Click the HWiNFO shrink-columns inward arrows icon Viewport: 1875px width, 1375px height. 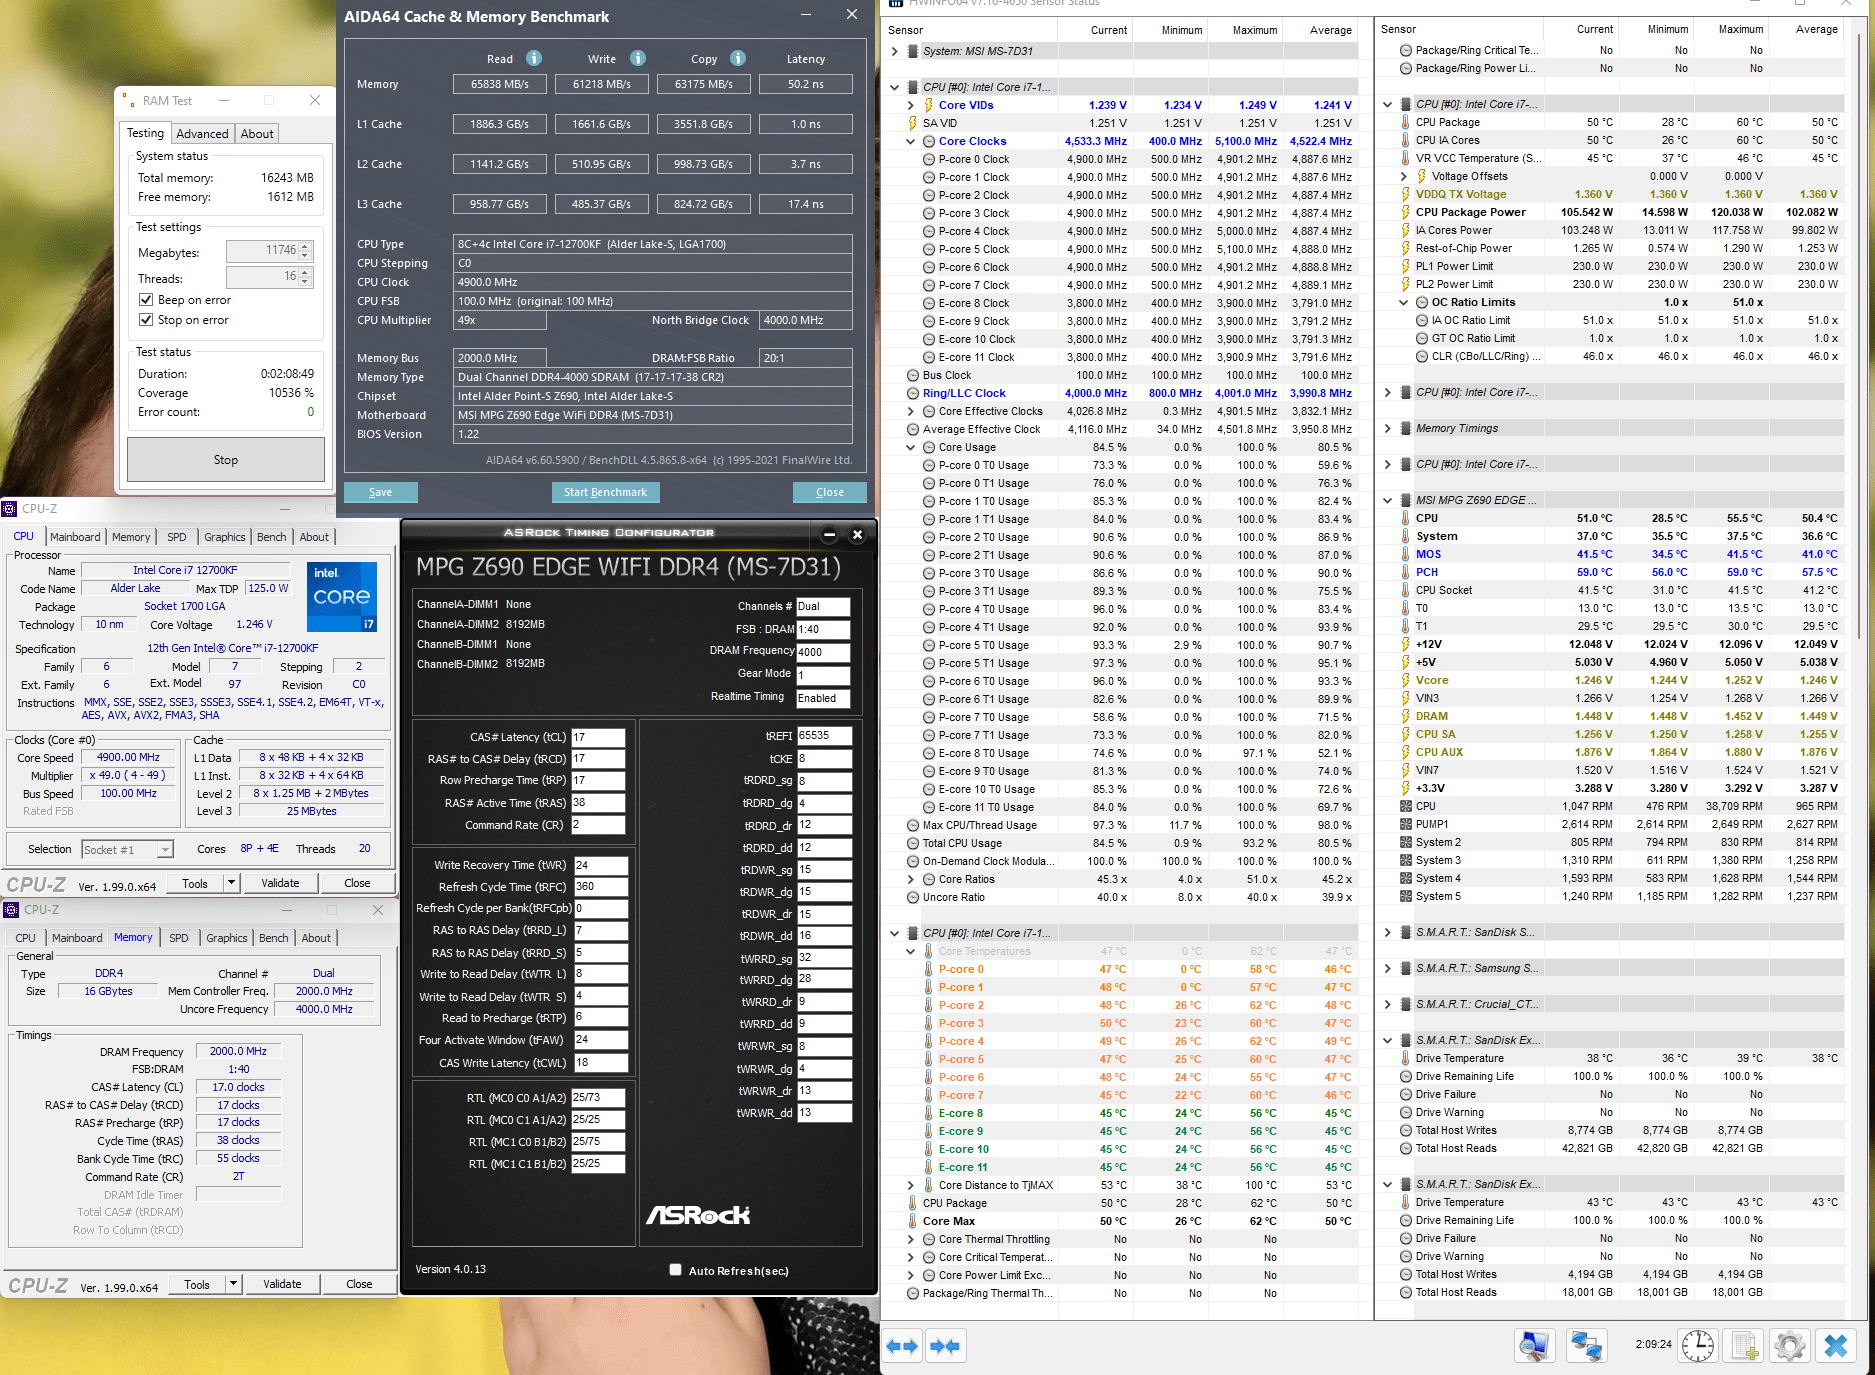coord(945,1346)
